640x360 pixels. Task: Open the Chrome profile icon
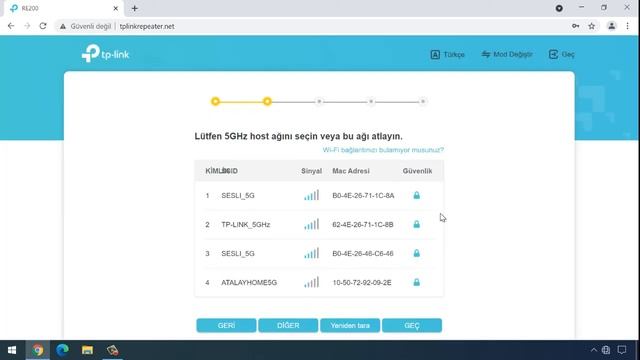tap(611, 26)
